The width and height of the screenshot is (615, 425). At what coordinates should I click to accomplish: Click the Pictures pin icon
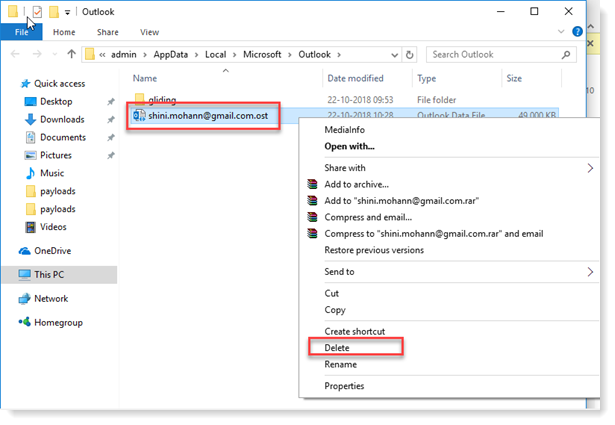[111, 156]
